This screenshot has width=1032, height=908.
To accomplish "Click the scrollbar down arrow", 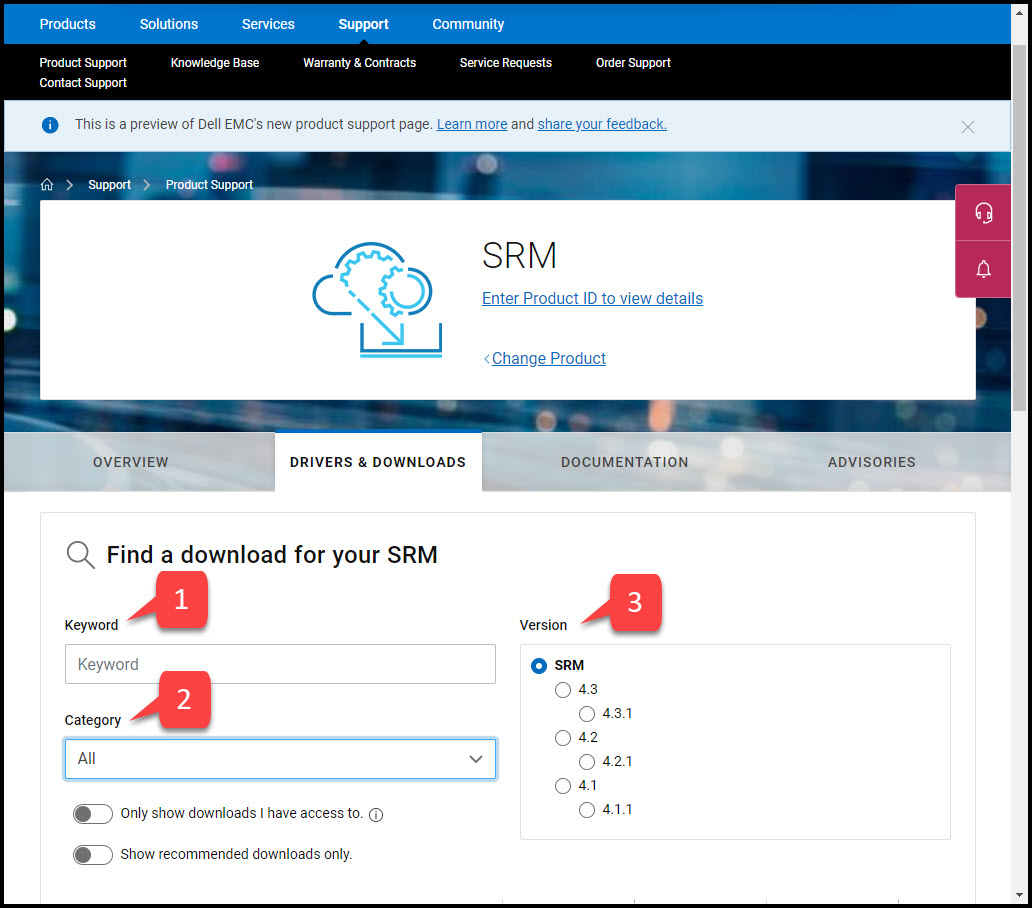I will coord(1019,895).
